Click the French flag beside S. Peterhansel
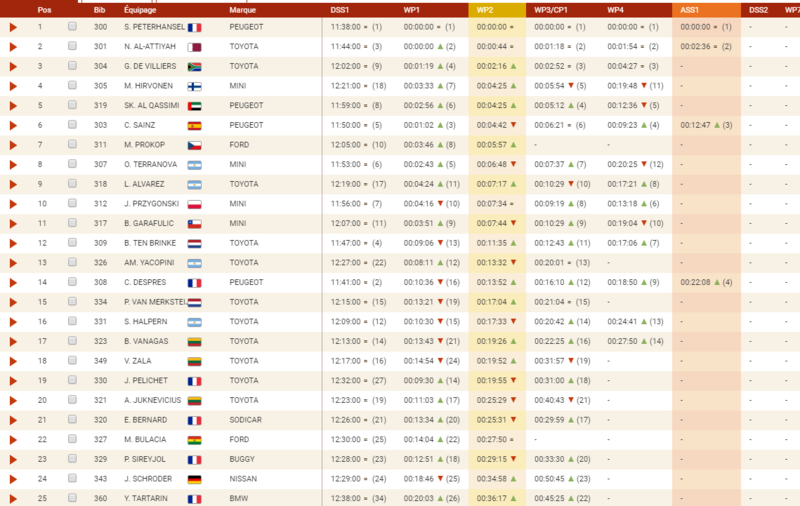This screenshot has width=800, height=506. (194, 28)
